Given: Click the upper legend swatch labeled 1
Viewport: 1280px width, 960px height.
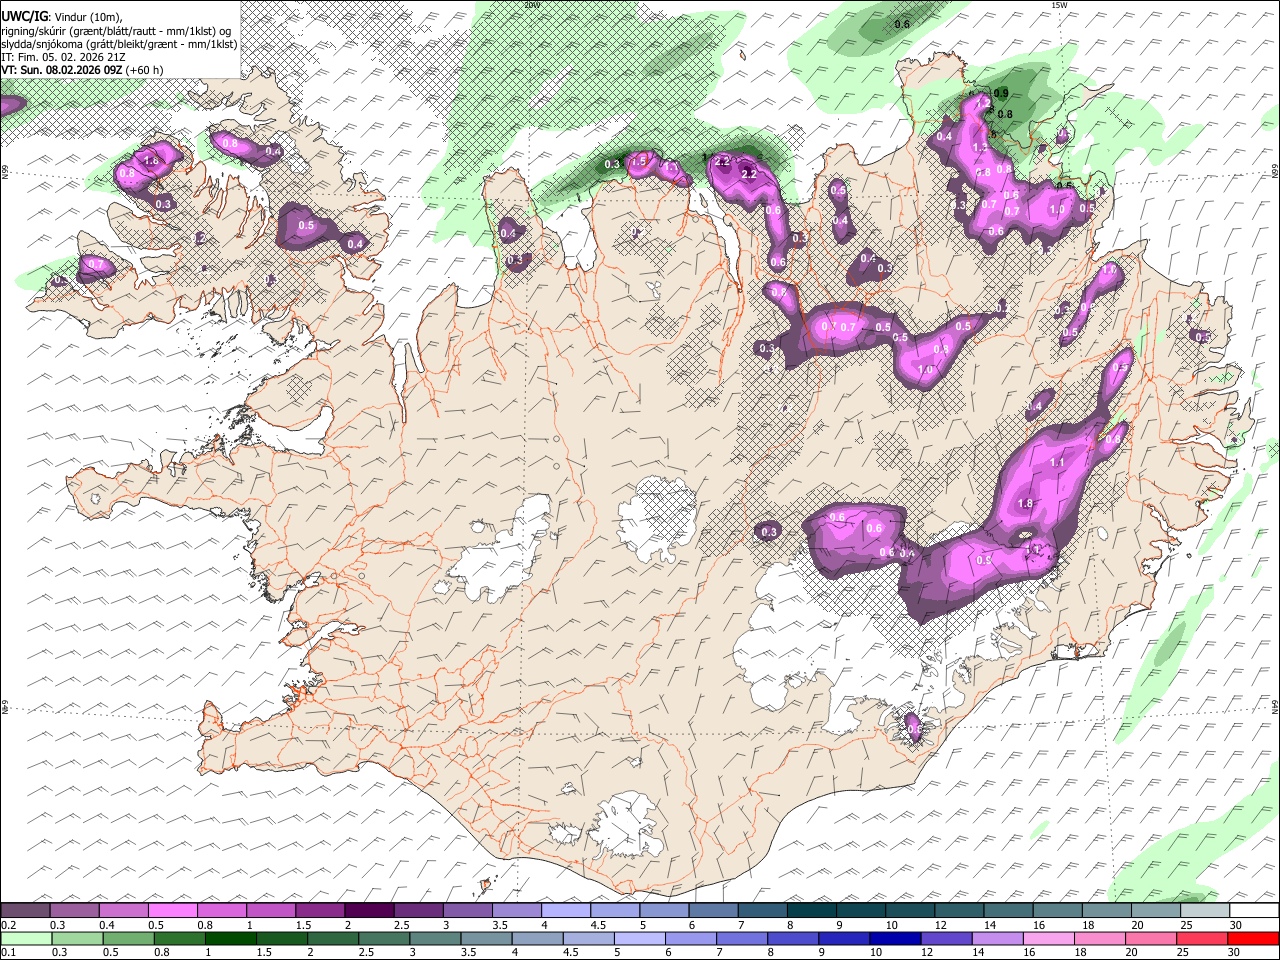Looking at the screenshot, I should (x=271, y=911).
